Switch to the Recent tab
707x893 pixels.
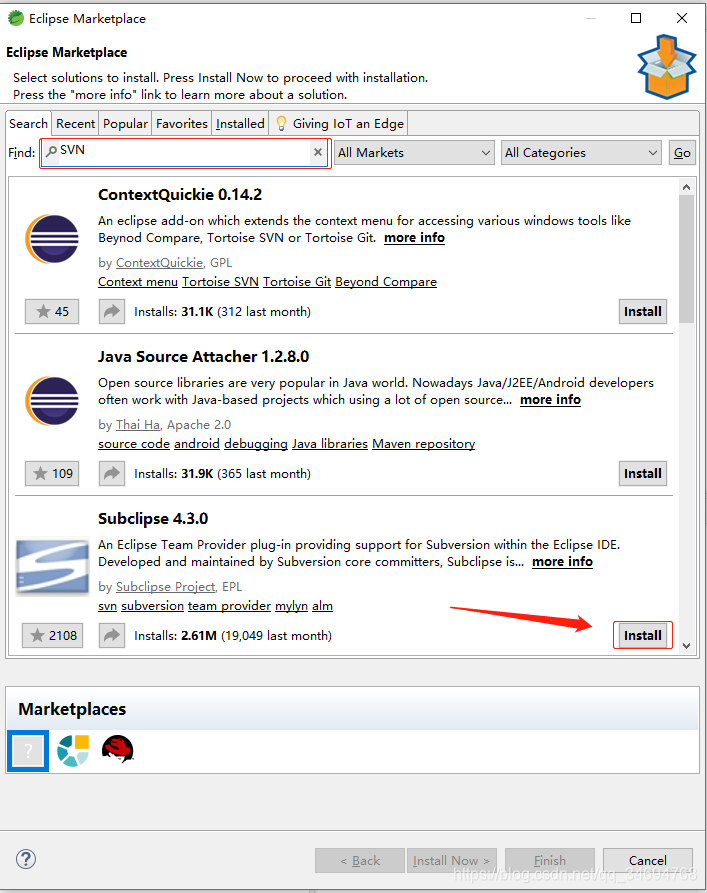(x=75, y=124)
